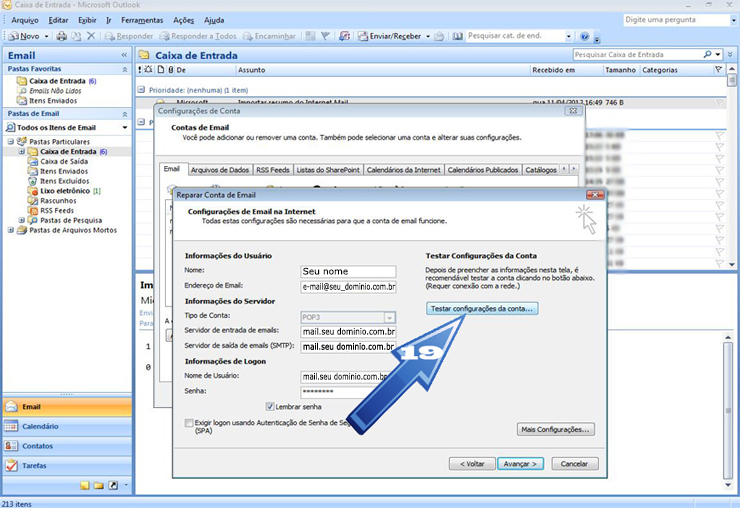Screen dimensions: 740x508
Task: Switch to the Arquivos de Dados tab
Action: click(218, 170)
